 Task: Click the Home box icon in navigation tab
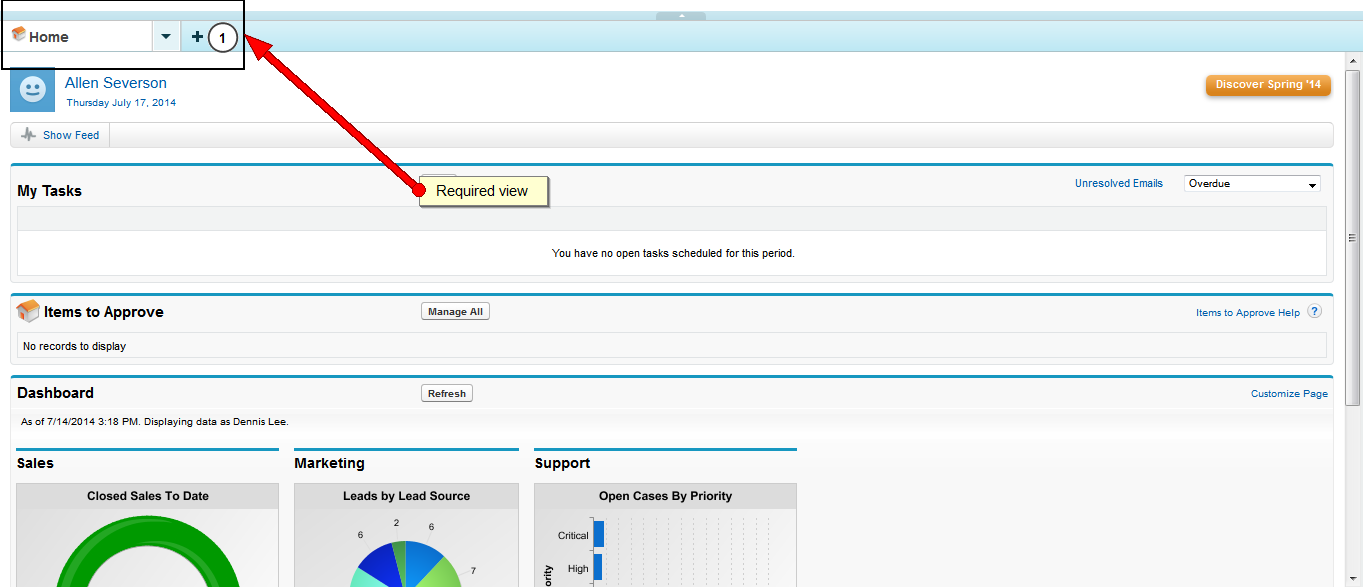pyautogui.click(x=19, y=35)
